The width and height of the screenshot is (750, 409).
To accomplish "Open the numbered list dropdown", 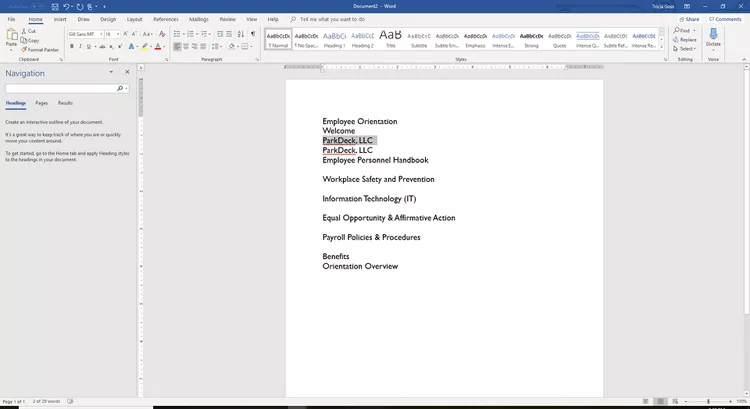I will (x=196, y=34).
